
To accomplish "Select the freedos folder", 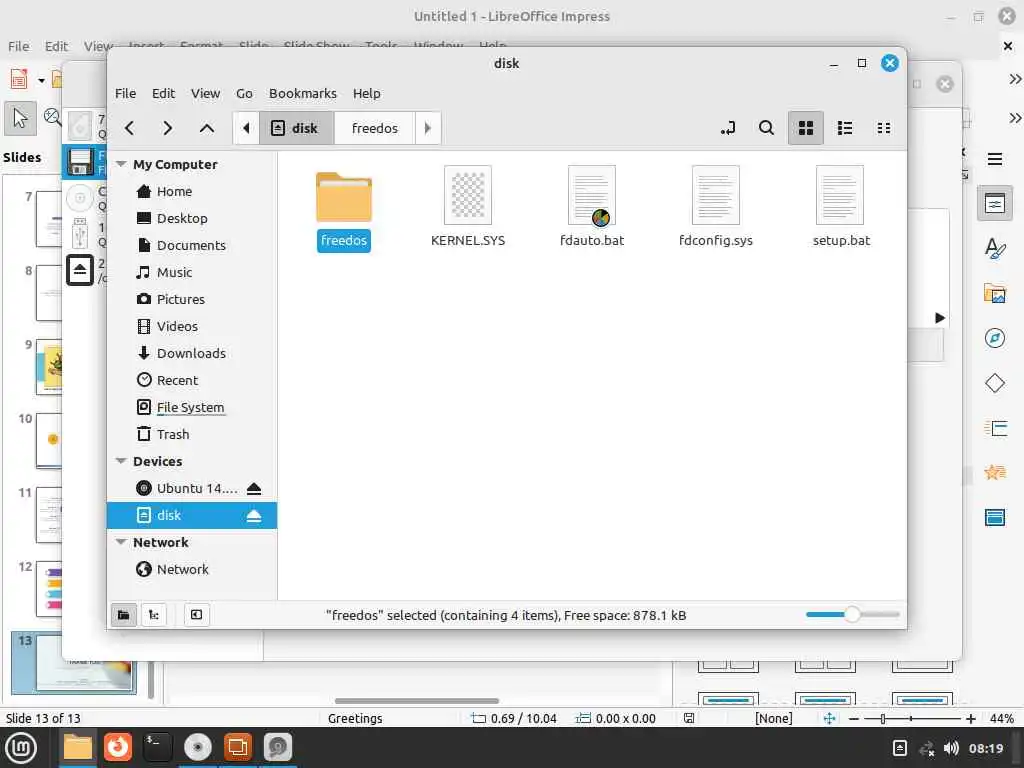I will (344, 210).
